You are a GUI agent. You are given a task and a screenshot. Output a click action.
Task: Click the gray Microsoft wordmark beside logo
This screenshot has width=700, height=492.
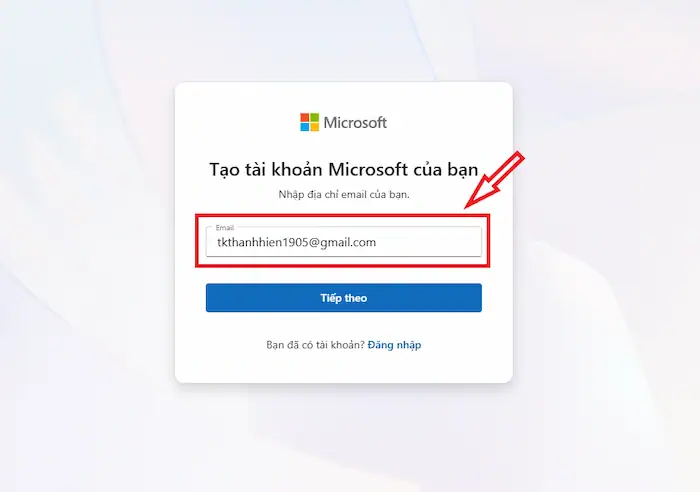[355, 123]
